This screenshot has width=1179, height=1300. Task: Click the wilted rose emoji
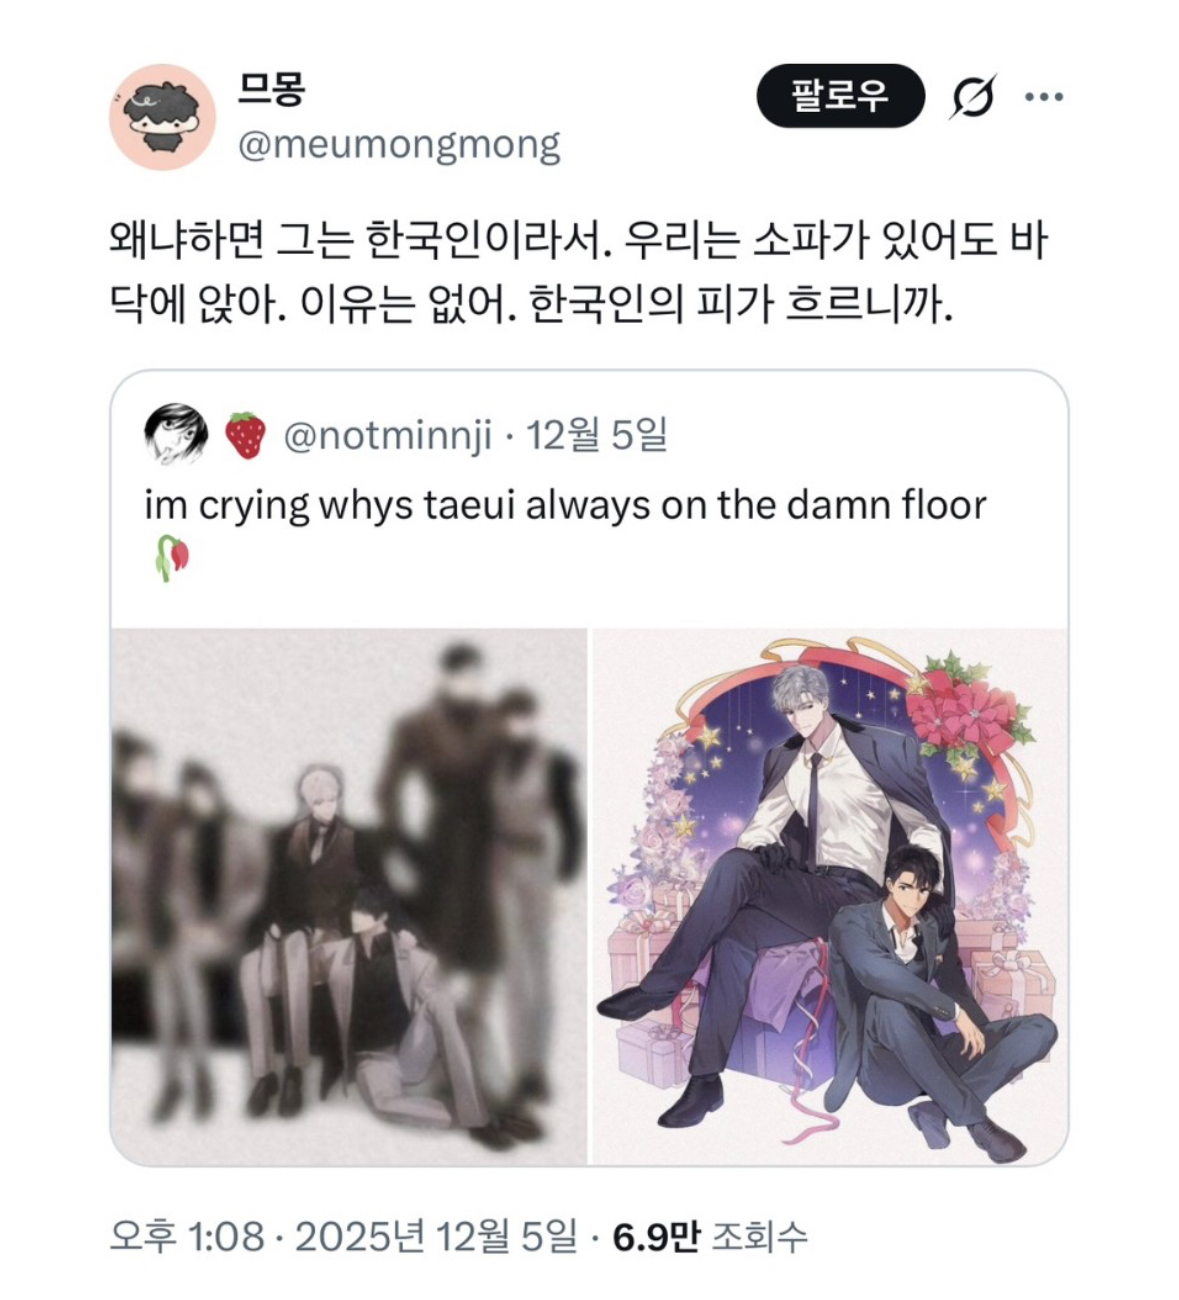[171, 558]
